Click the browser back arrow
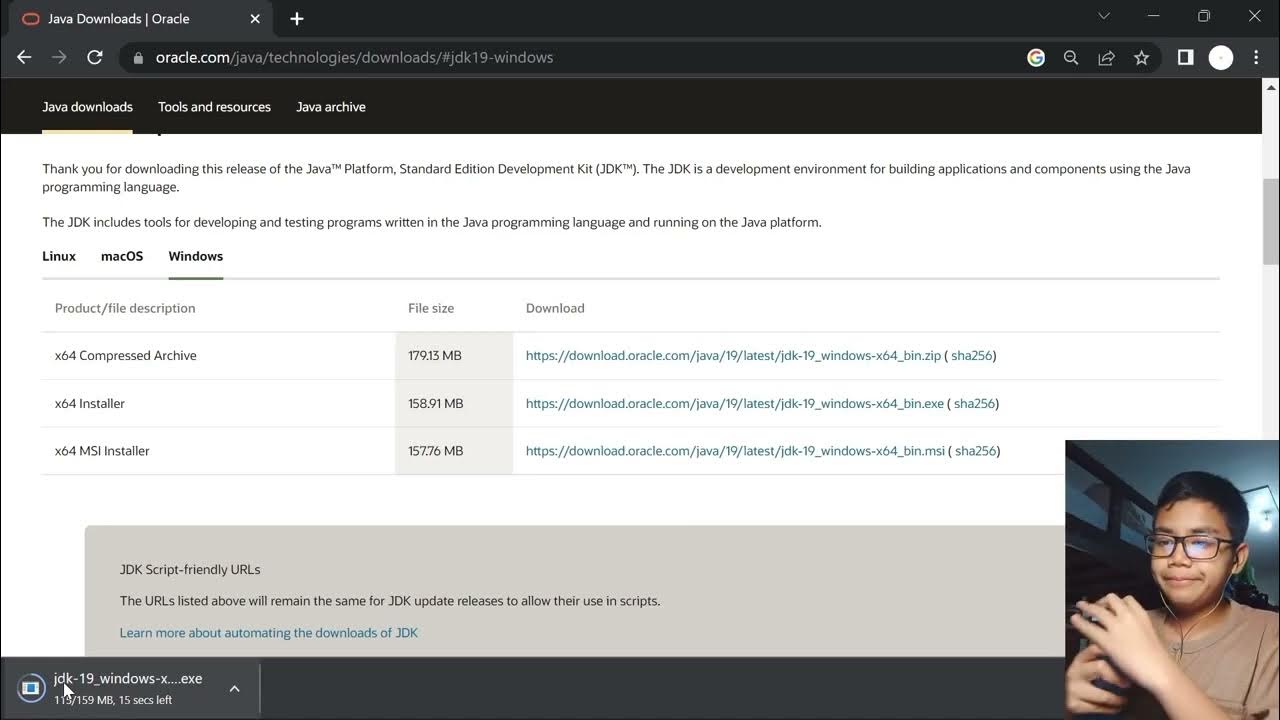The width and height of the screenshot is (1280, 720). click(24, 58)
